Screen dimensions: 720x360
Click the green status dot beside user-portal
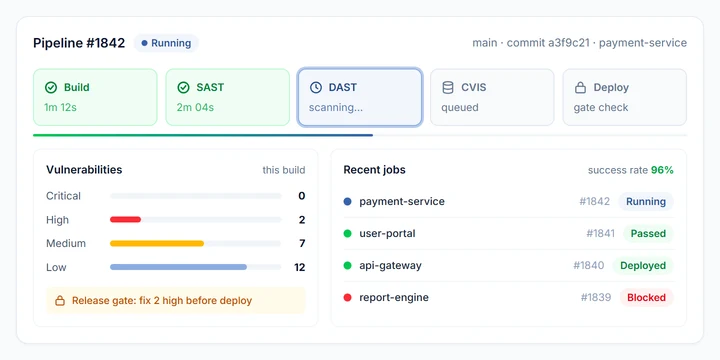[x=348, y=234]
